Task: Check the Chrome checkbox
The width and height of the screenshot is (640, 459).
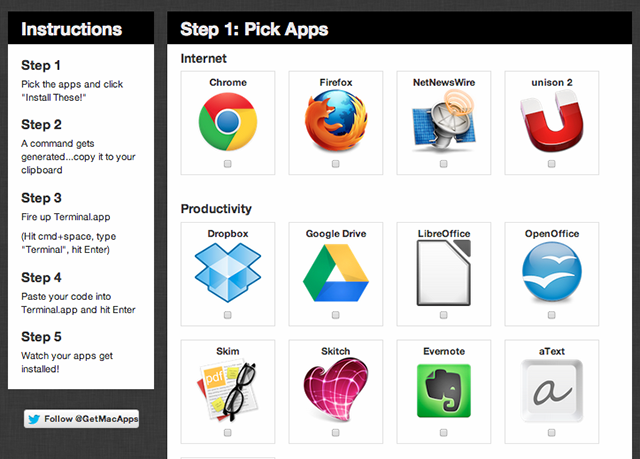Action: (x=228, y=163)
